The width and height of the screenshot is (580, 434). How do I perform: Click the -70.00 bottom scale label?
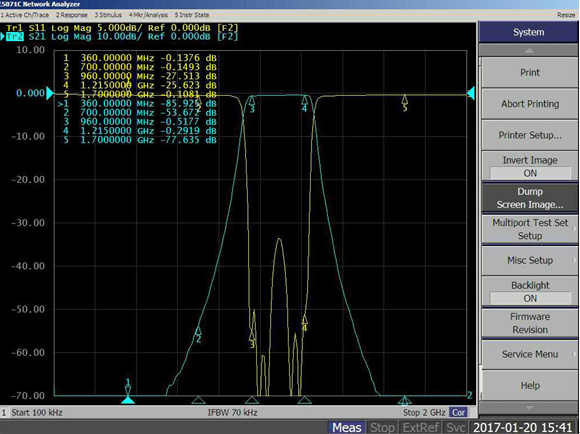coord(28,396)
